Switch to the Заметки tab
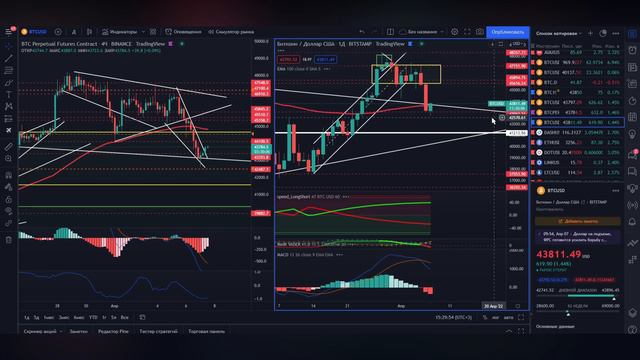 tap(78, 331)
